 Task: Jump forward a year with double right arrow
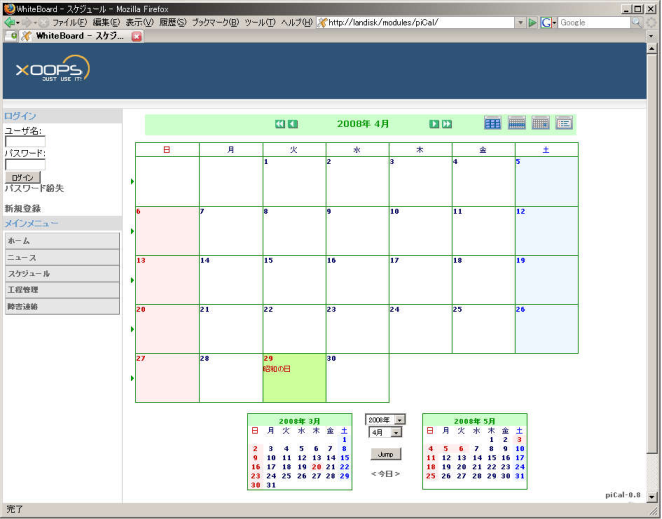[447, 124]
